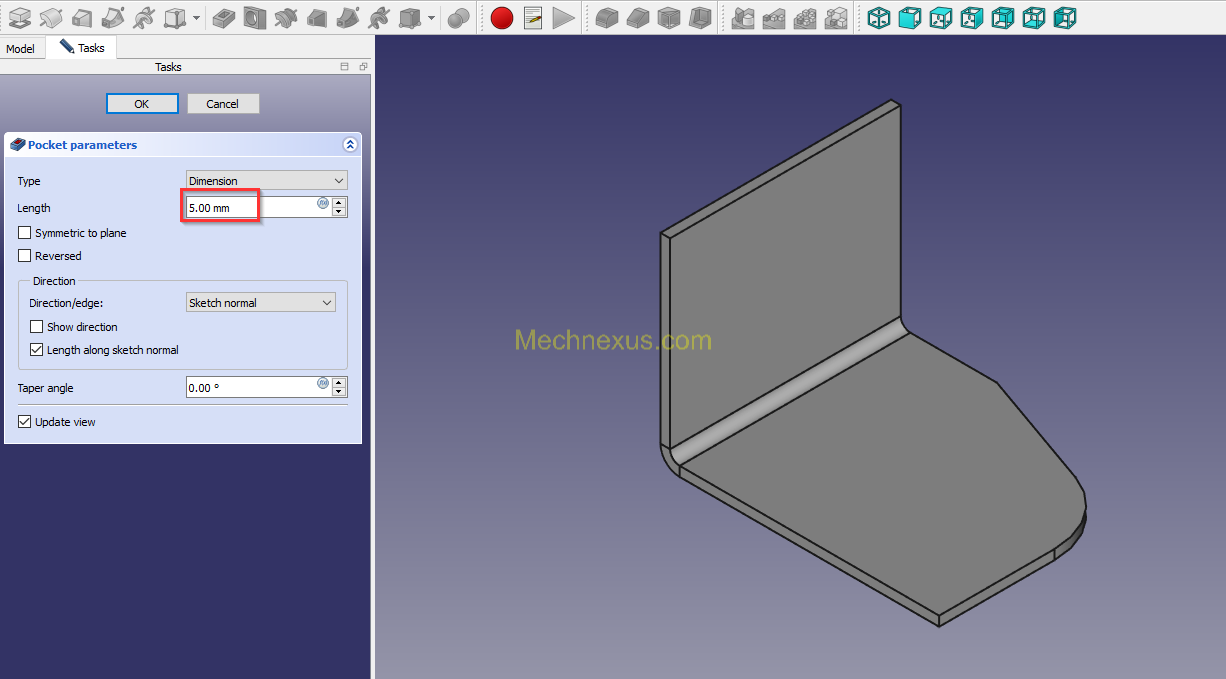This screenshot has width=1226, height=679.
Task: Select the Additive Helix tool
Action: click(144, 17)
